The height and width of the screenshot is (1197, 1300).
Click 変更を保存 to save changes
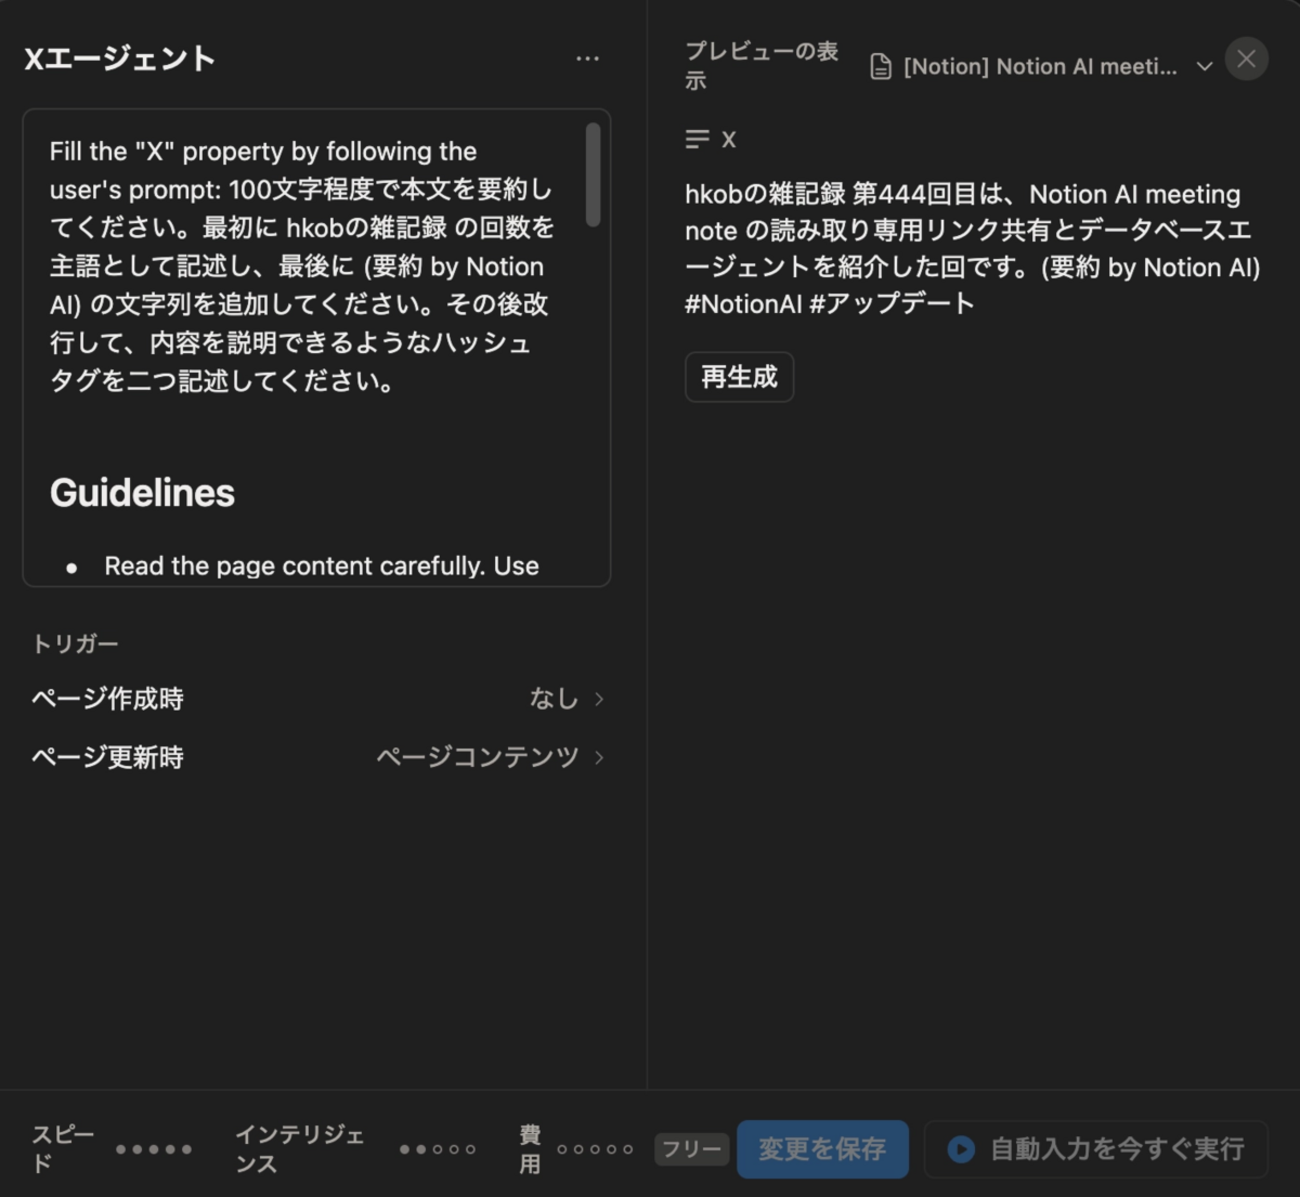pyautogui.click(x=822, y=1149)
